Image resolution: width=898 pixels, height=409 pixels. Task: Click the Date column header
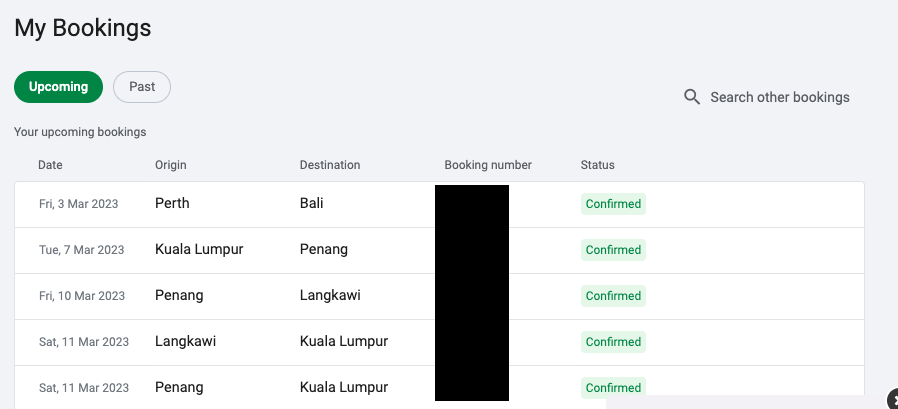pos(50,165)
